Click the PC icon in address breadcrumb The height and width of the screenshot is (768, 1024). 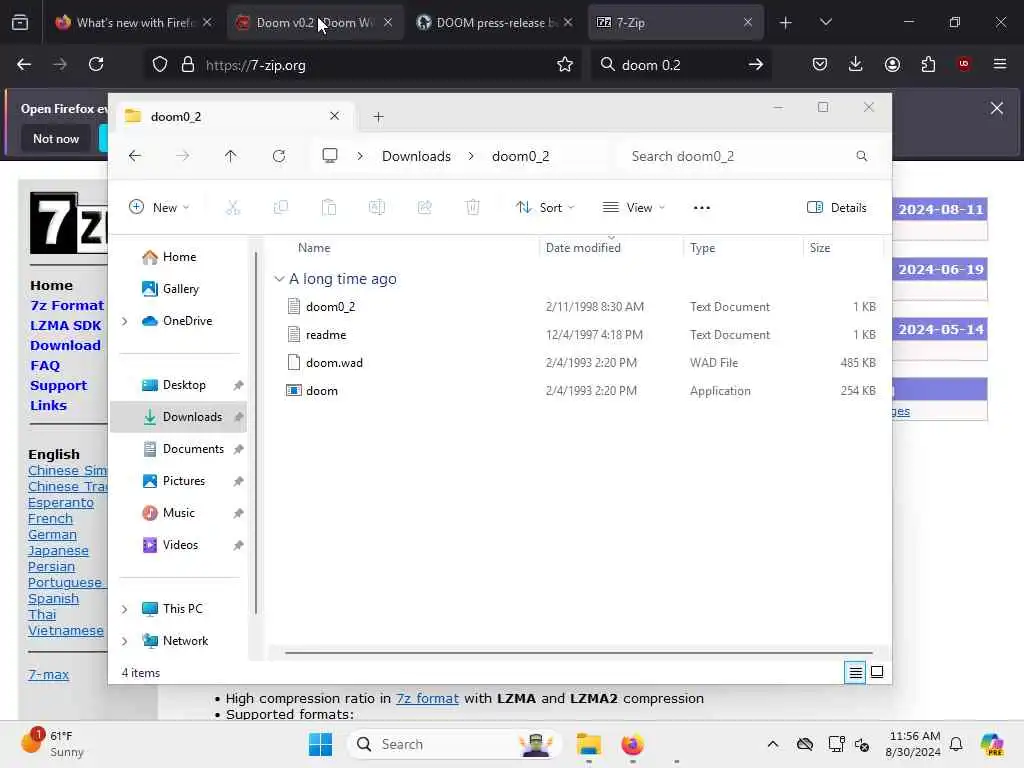pyautogui.click(x=330, y=156)
